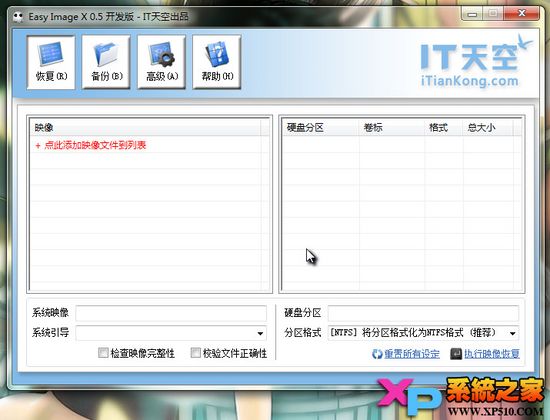Click the 卷标 column header
The image size is (550, 420).
click(x=392, y=128)
